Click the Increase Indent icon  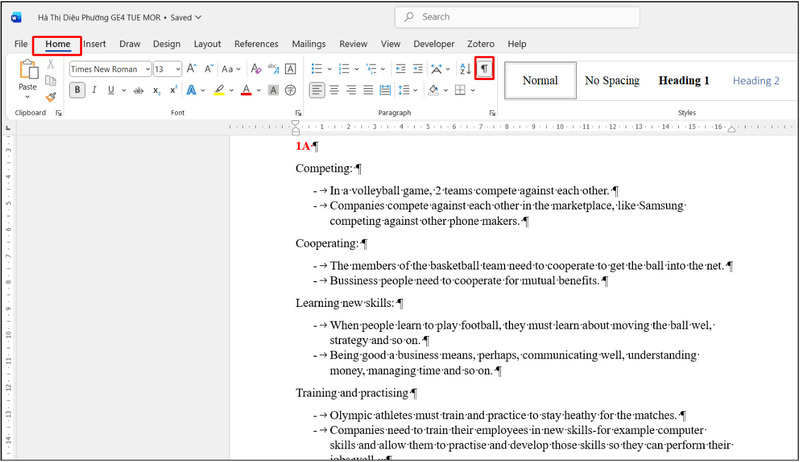coord(418,68)
